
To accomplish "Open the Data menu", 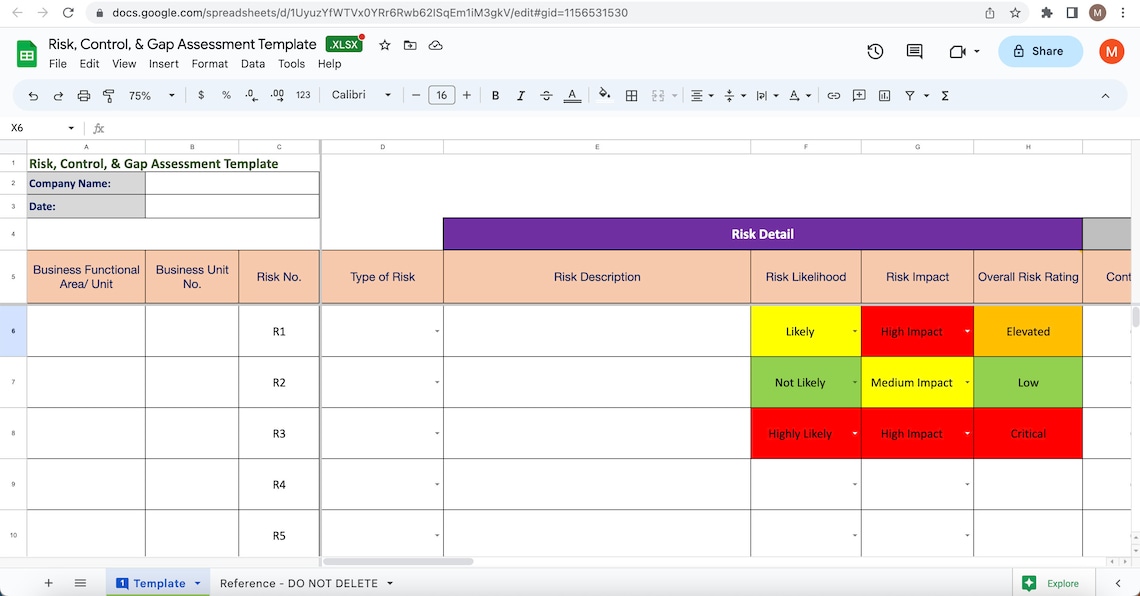I will point(252,64).
